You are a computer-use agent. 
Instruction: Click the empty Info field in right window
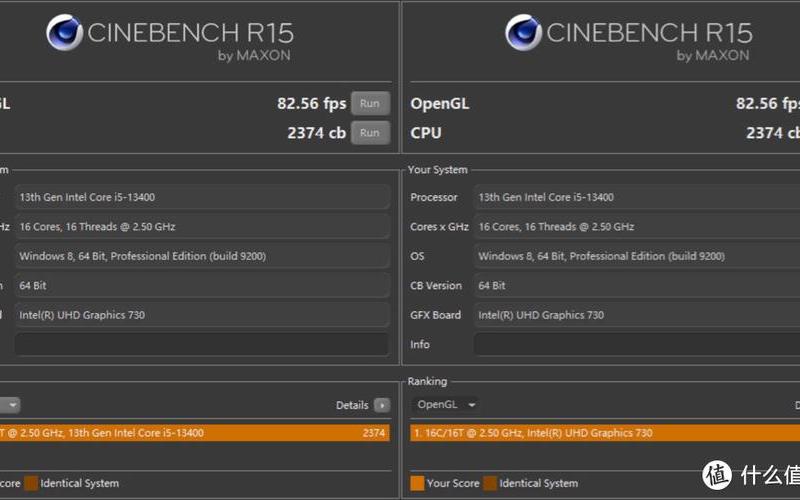[637, 344]
